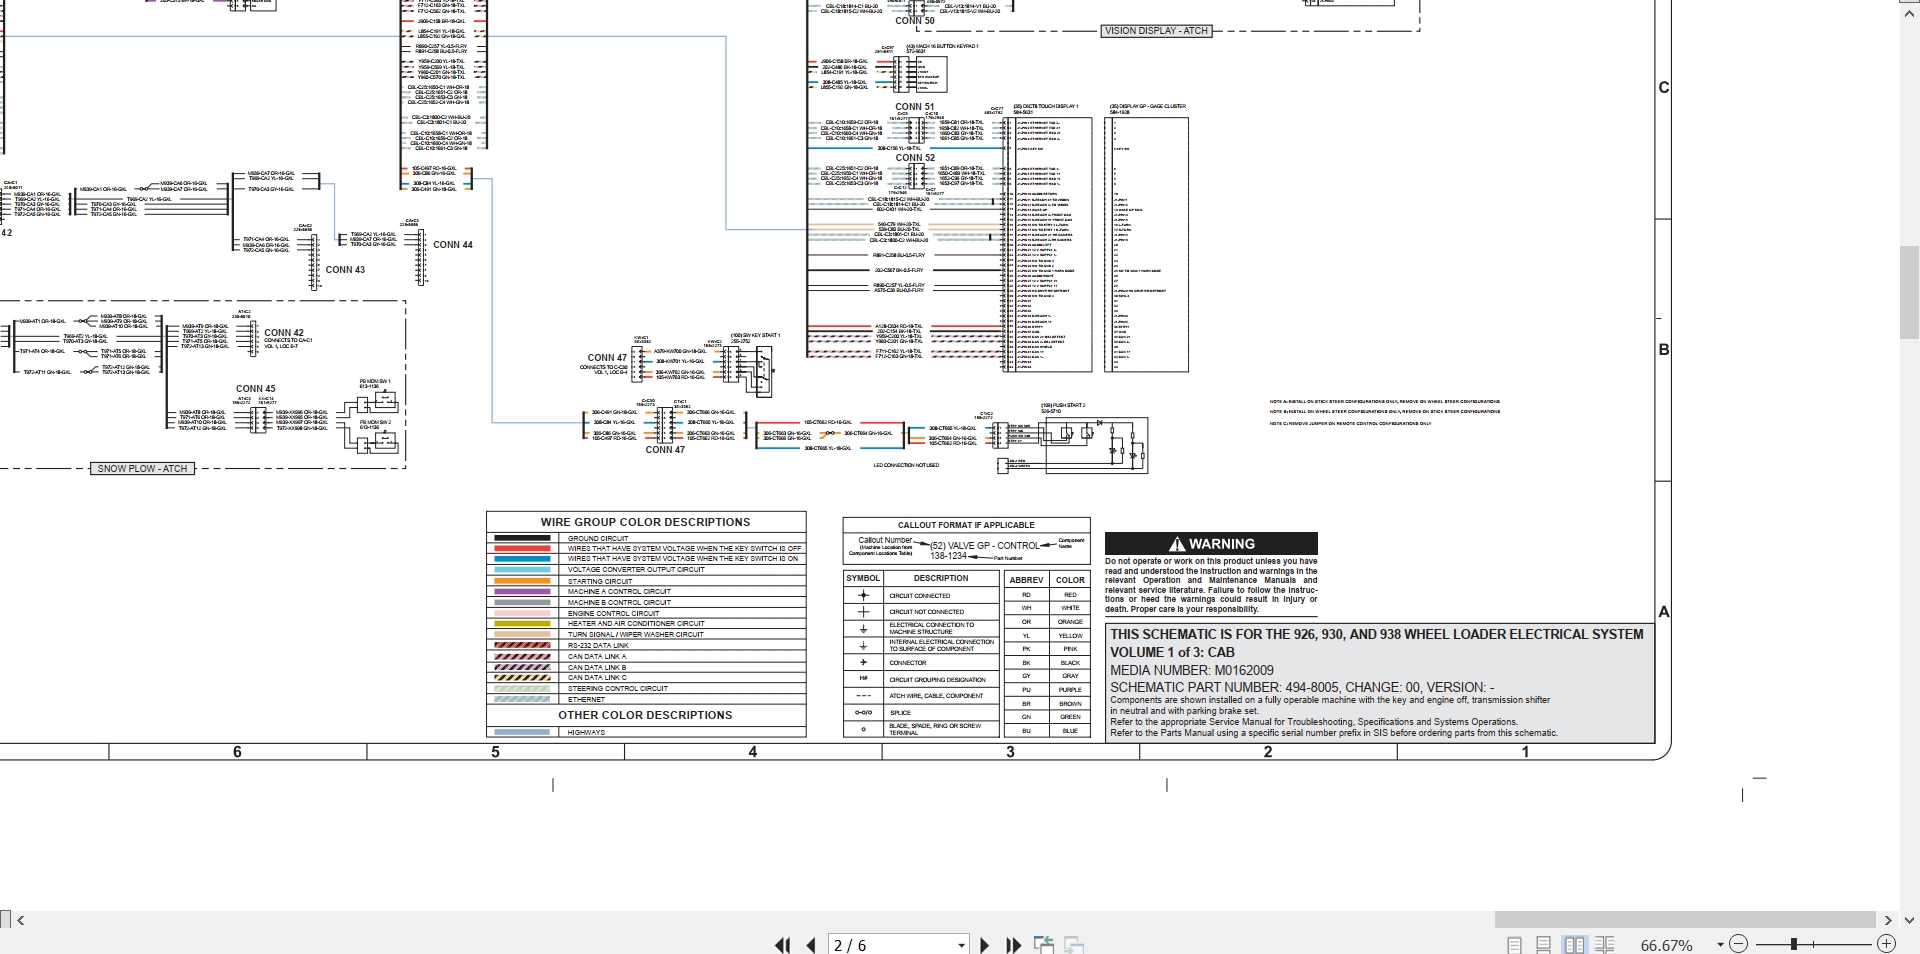
Task: Click the zoom slider handle
Action: tap(1795, 944)
